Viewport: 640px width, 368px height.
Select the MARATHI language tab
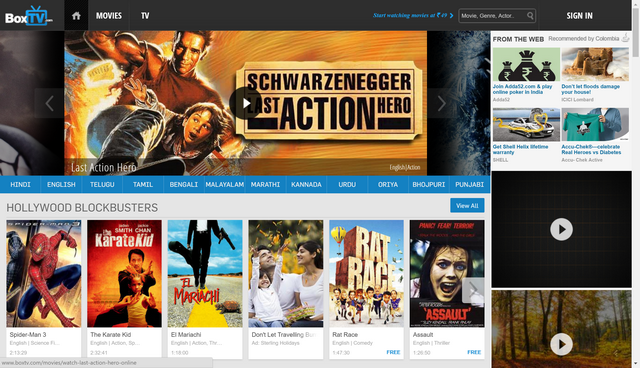[x=265, y=184]
